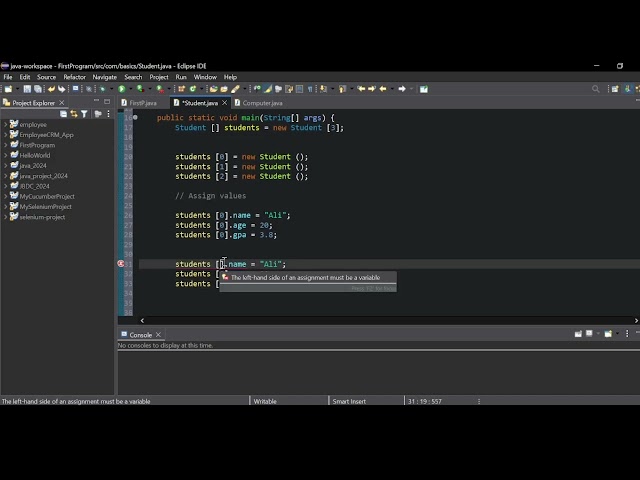
Task: Open dropdown arrow next to New icon
Action: [x=18, y=89]
